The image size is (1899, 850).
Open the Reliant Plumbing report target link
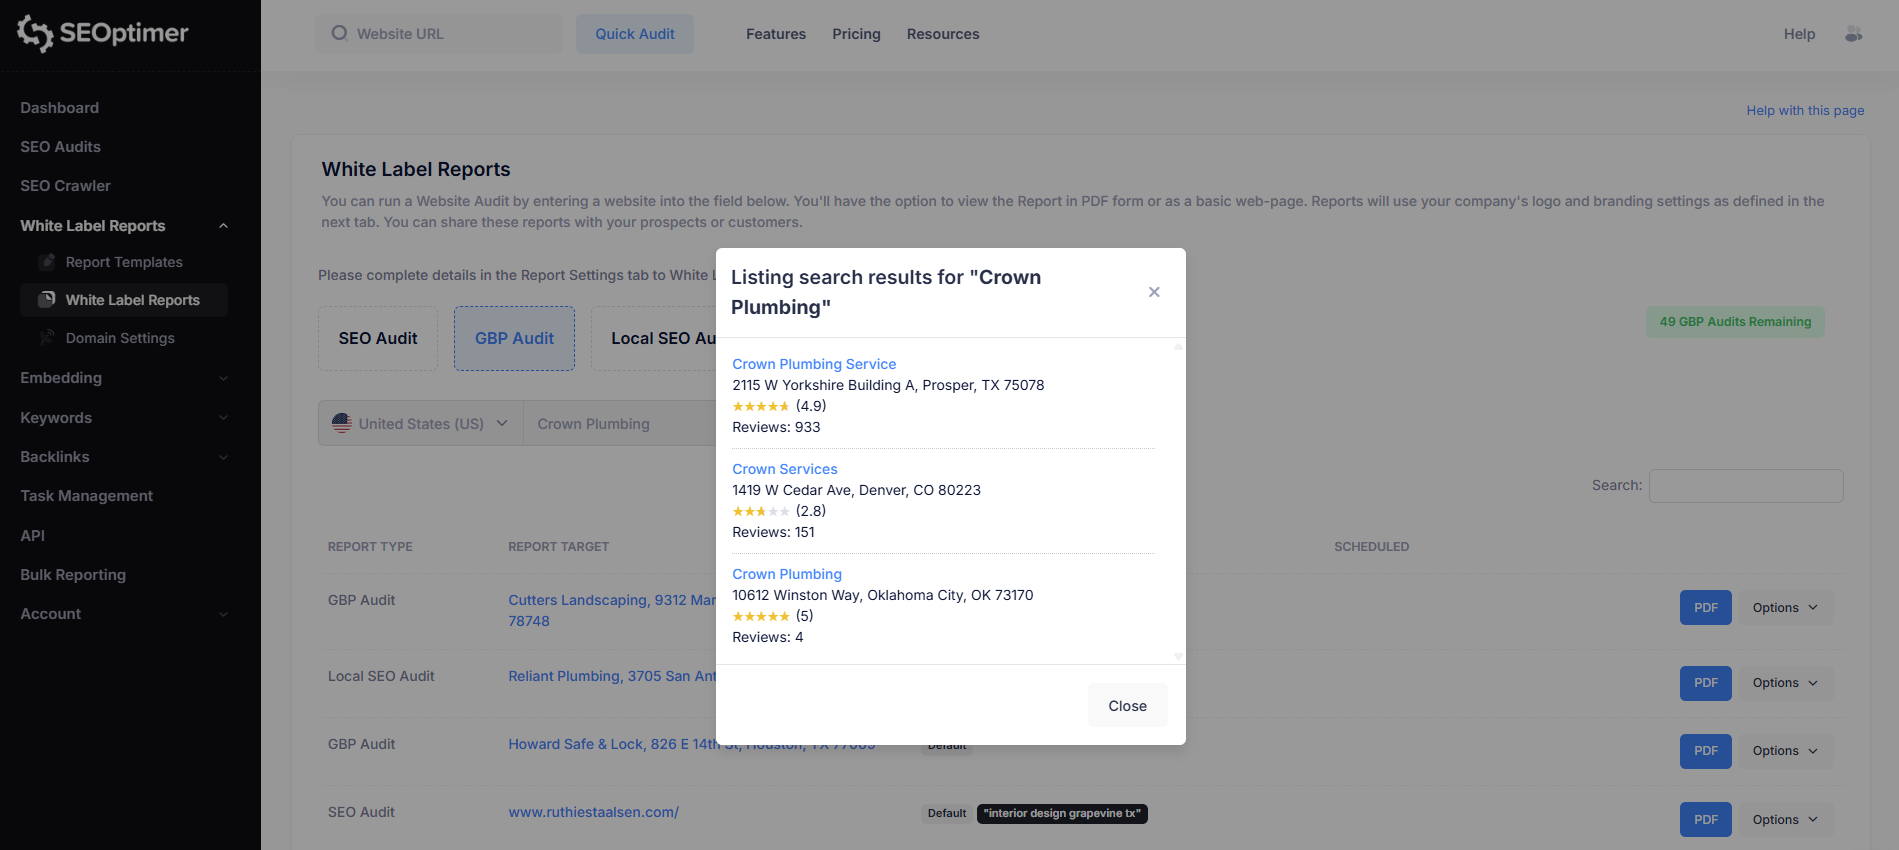tap(612, 676)
